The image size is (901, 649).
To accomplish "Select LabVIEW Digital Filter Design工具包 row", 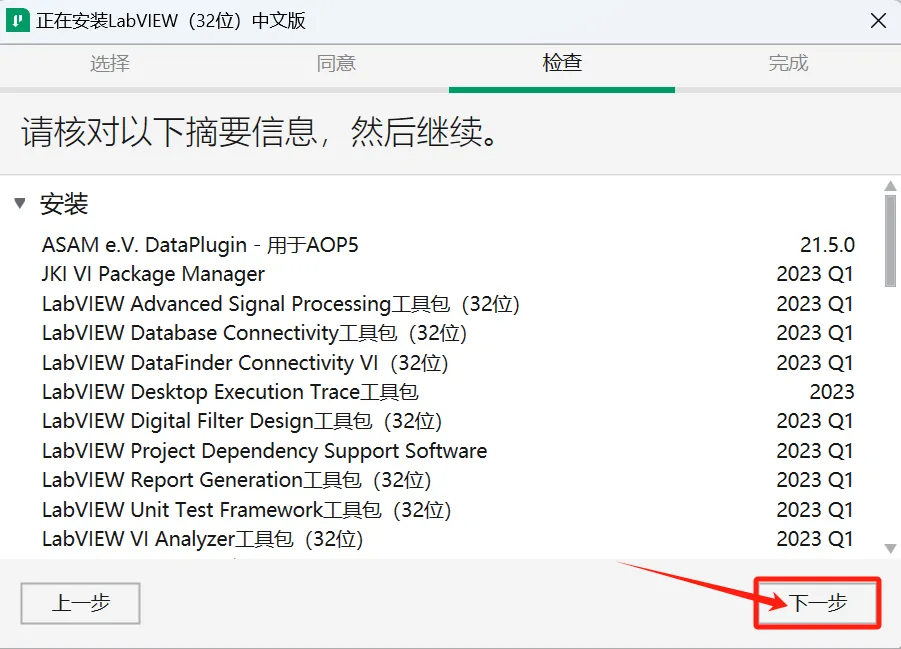I will [x=448, y=421].
